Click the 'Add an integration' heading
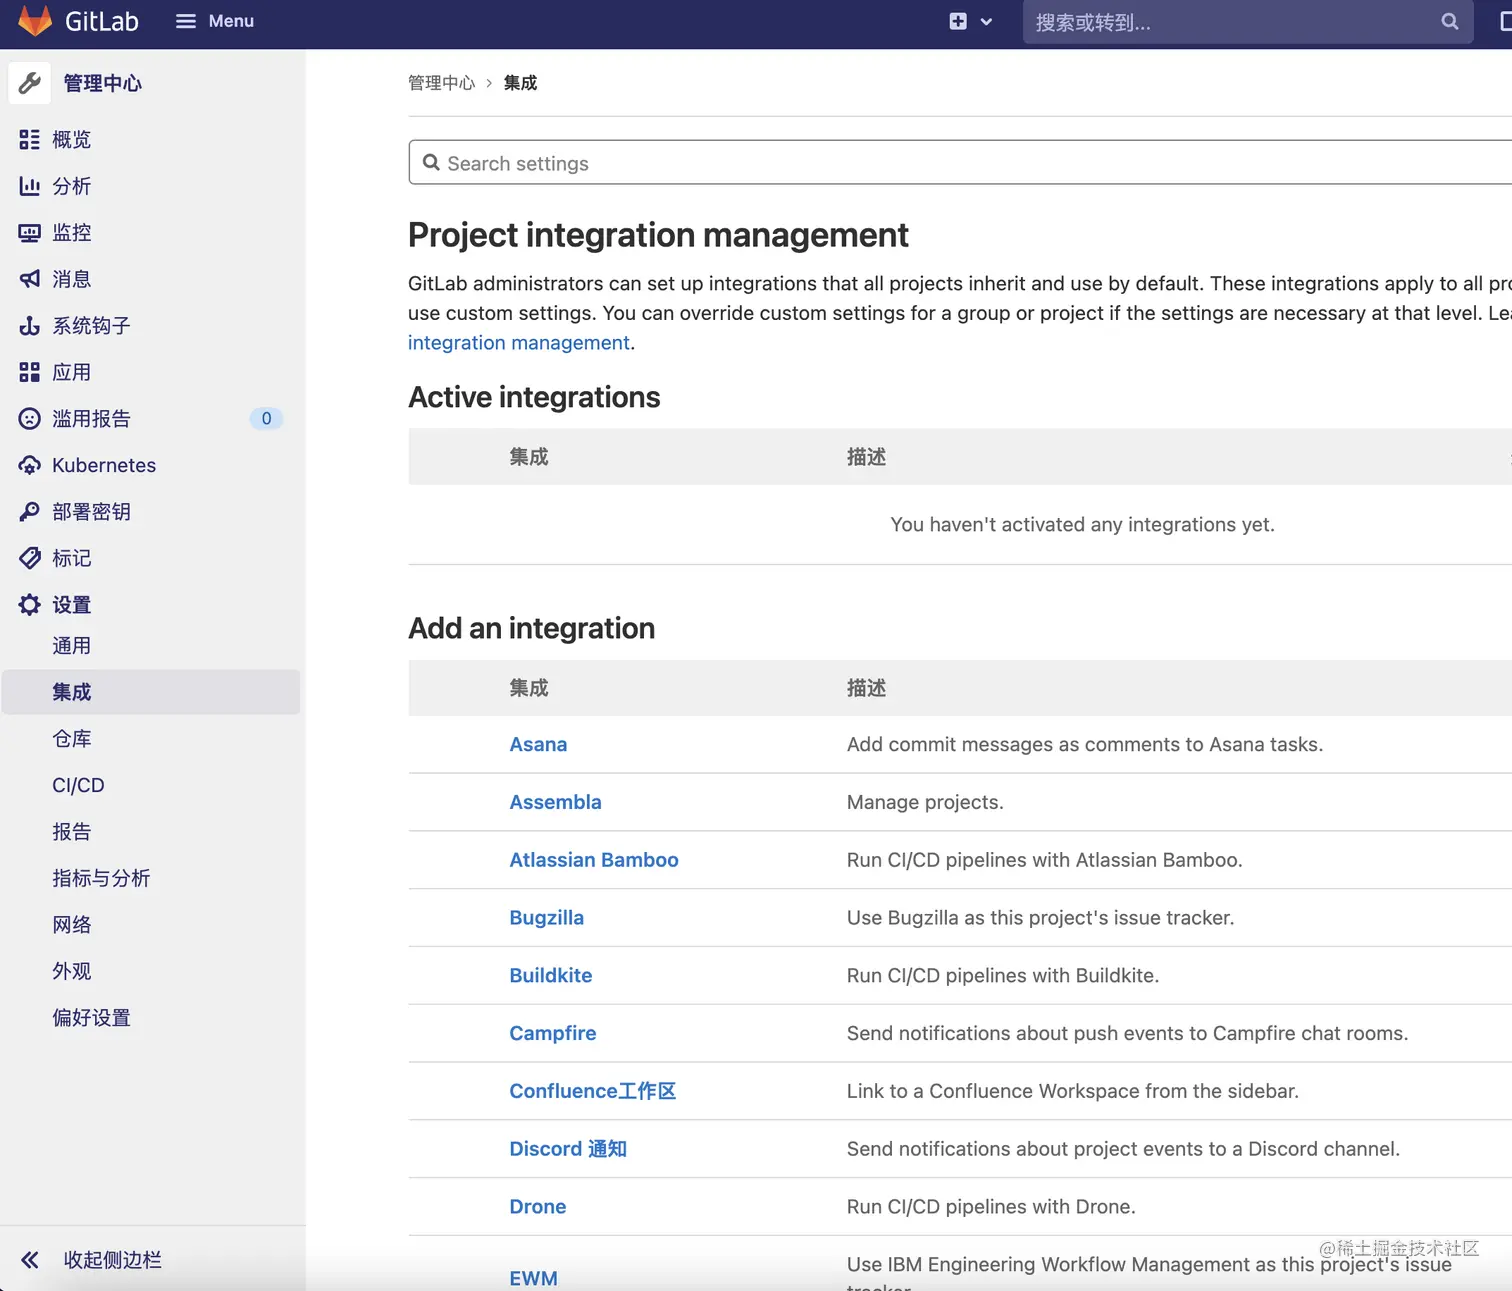 (532, 628)
